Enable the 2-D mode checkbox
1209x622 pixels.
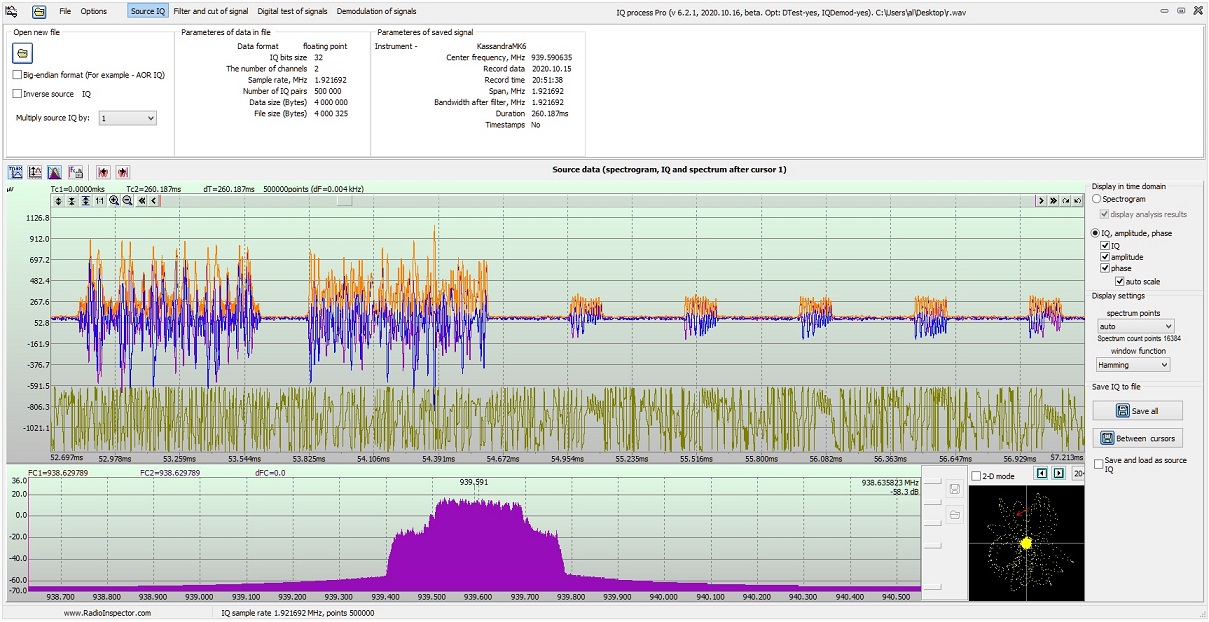pos(976,476)
